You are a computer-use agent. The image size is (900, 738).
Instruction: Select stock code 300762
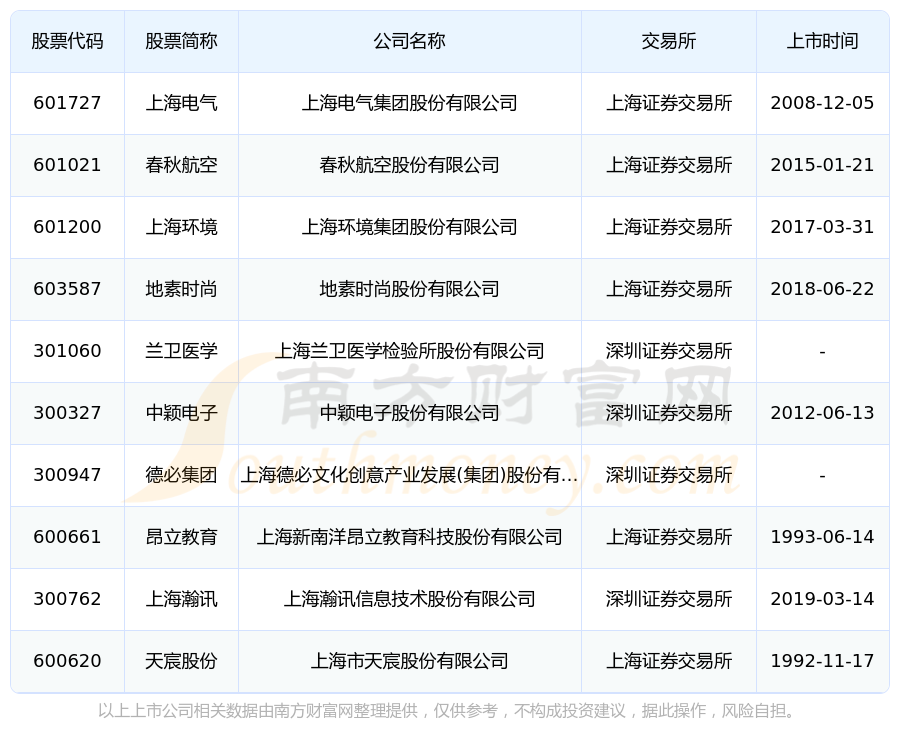point(67,599)
